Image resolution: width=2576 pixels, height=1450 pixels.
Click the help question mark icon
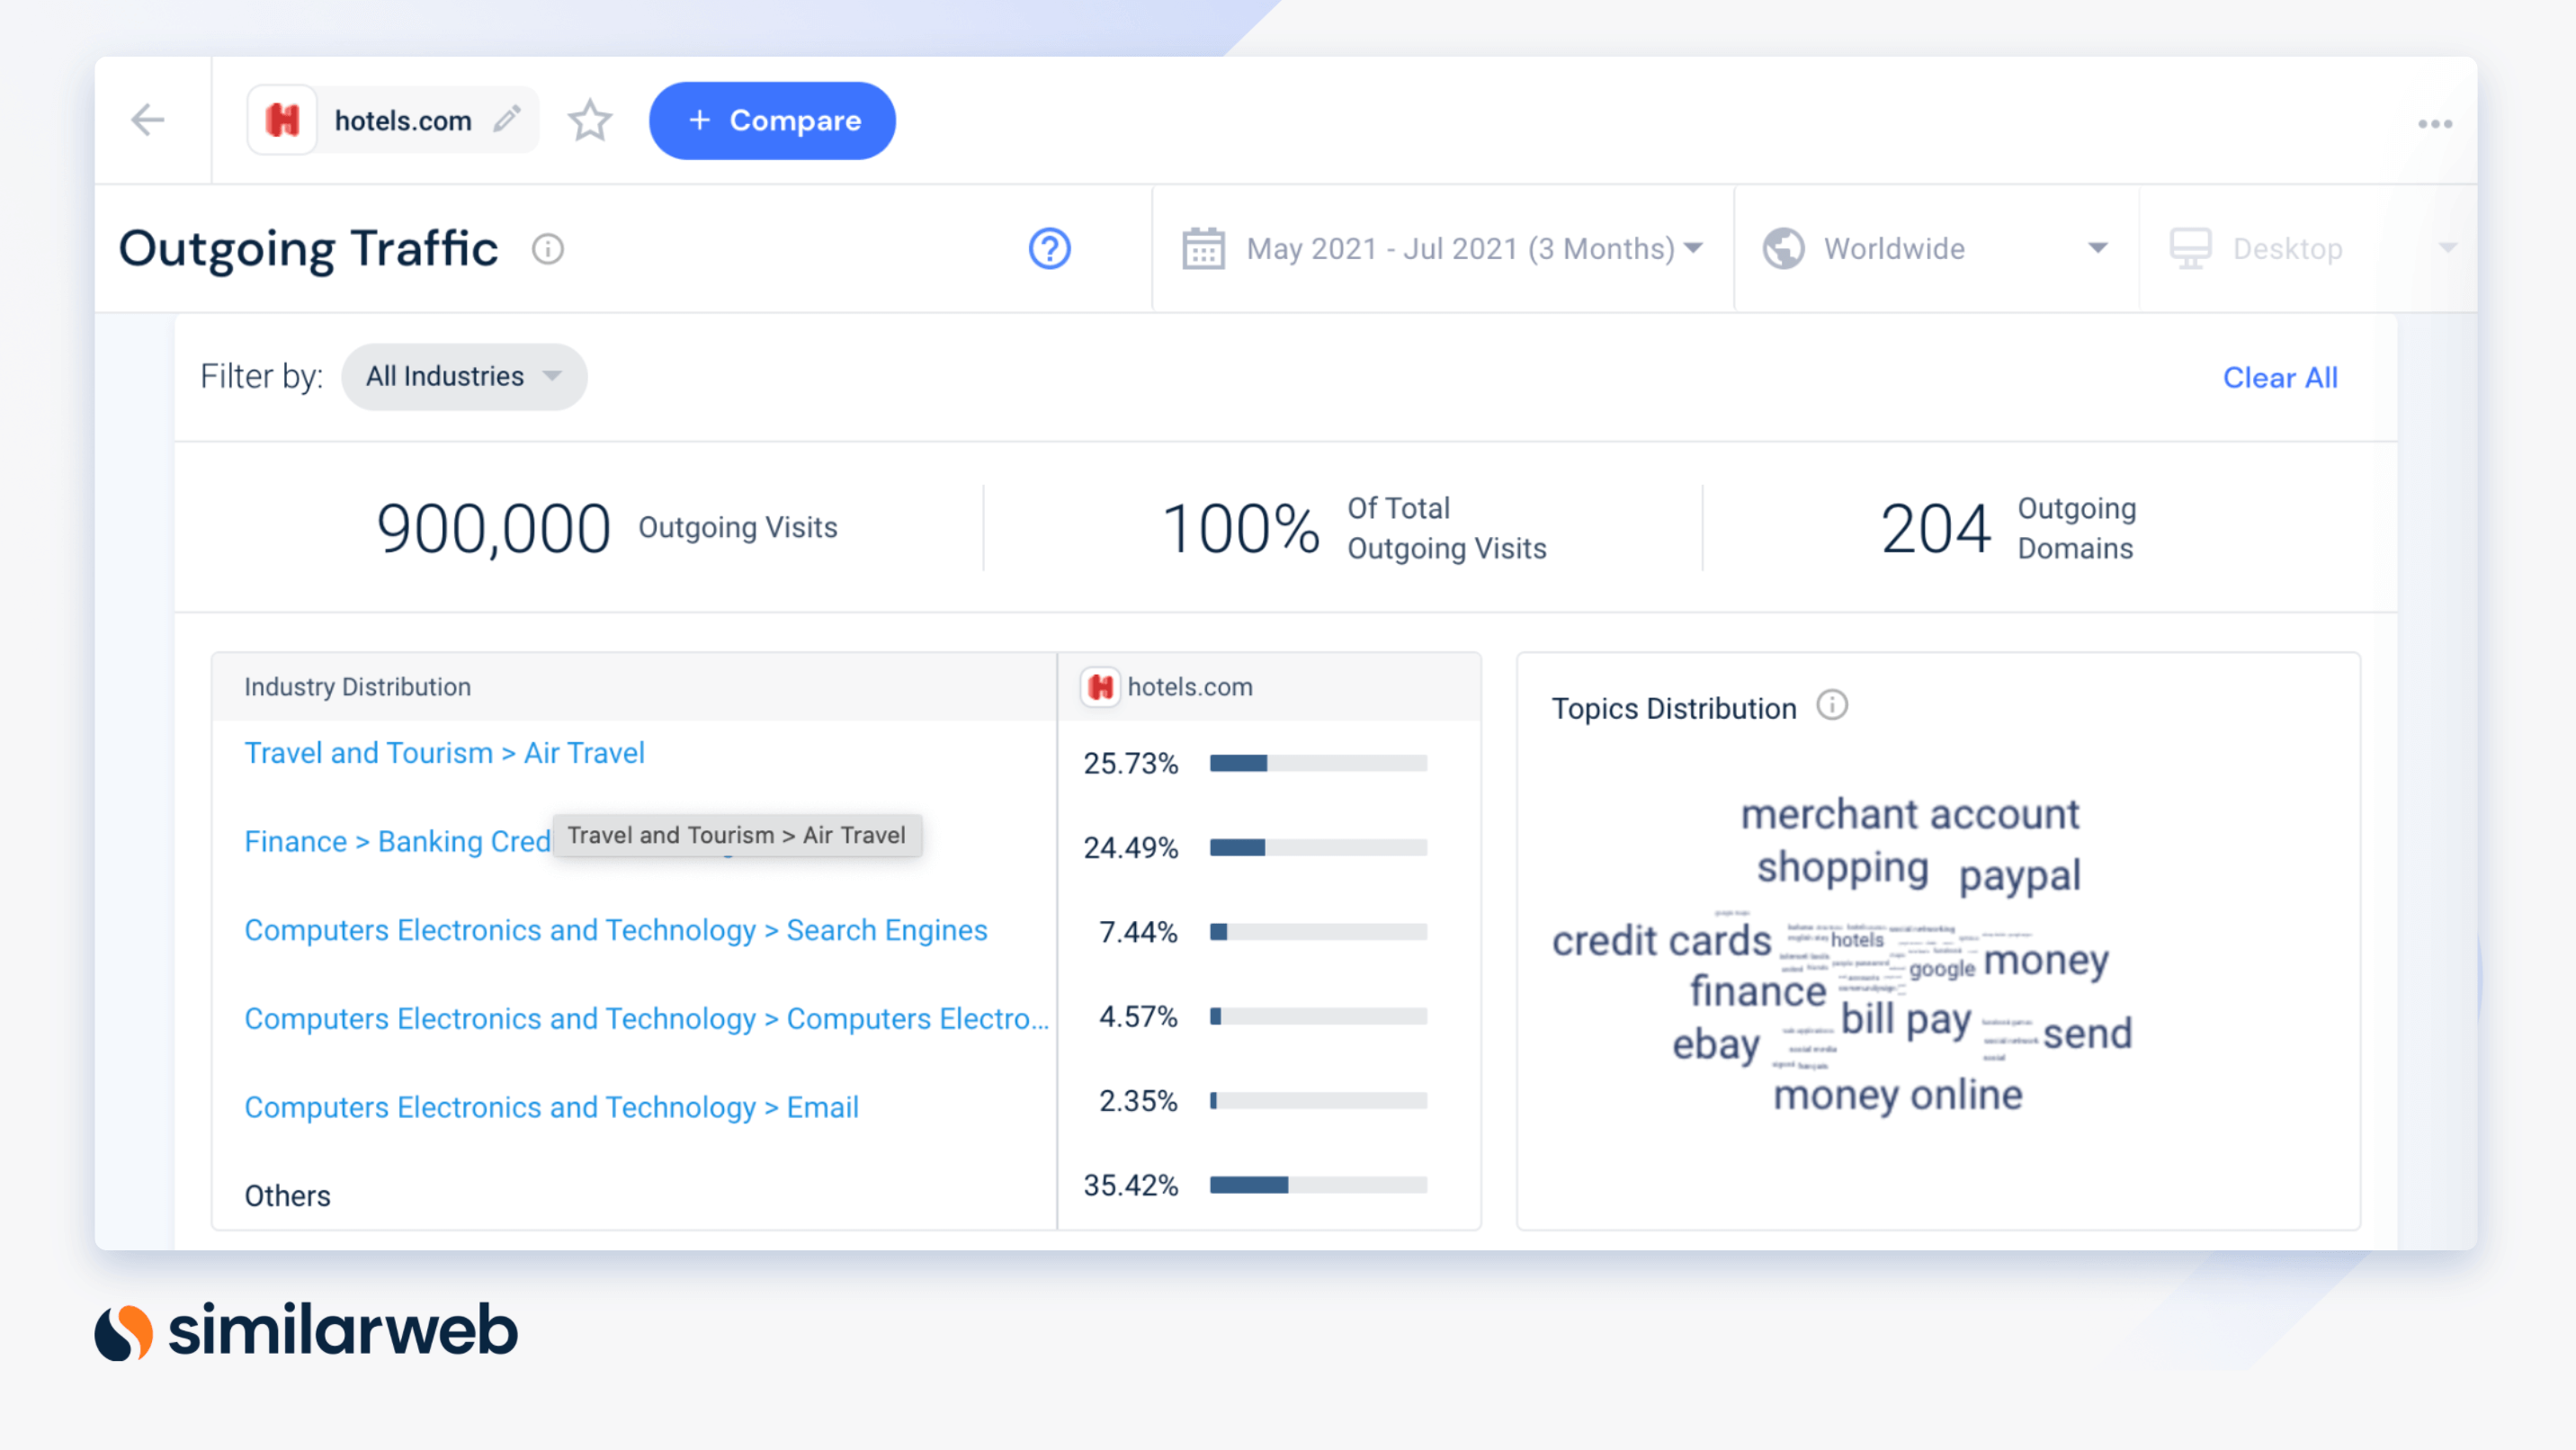[x=1049, y=247]
